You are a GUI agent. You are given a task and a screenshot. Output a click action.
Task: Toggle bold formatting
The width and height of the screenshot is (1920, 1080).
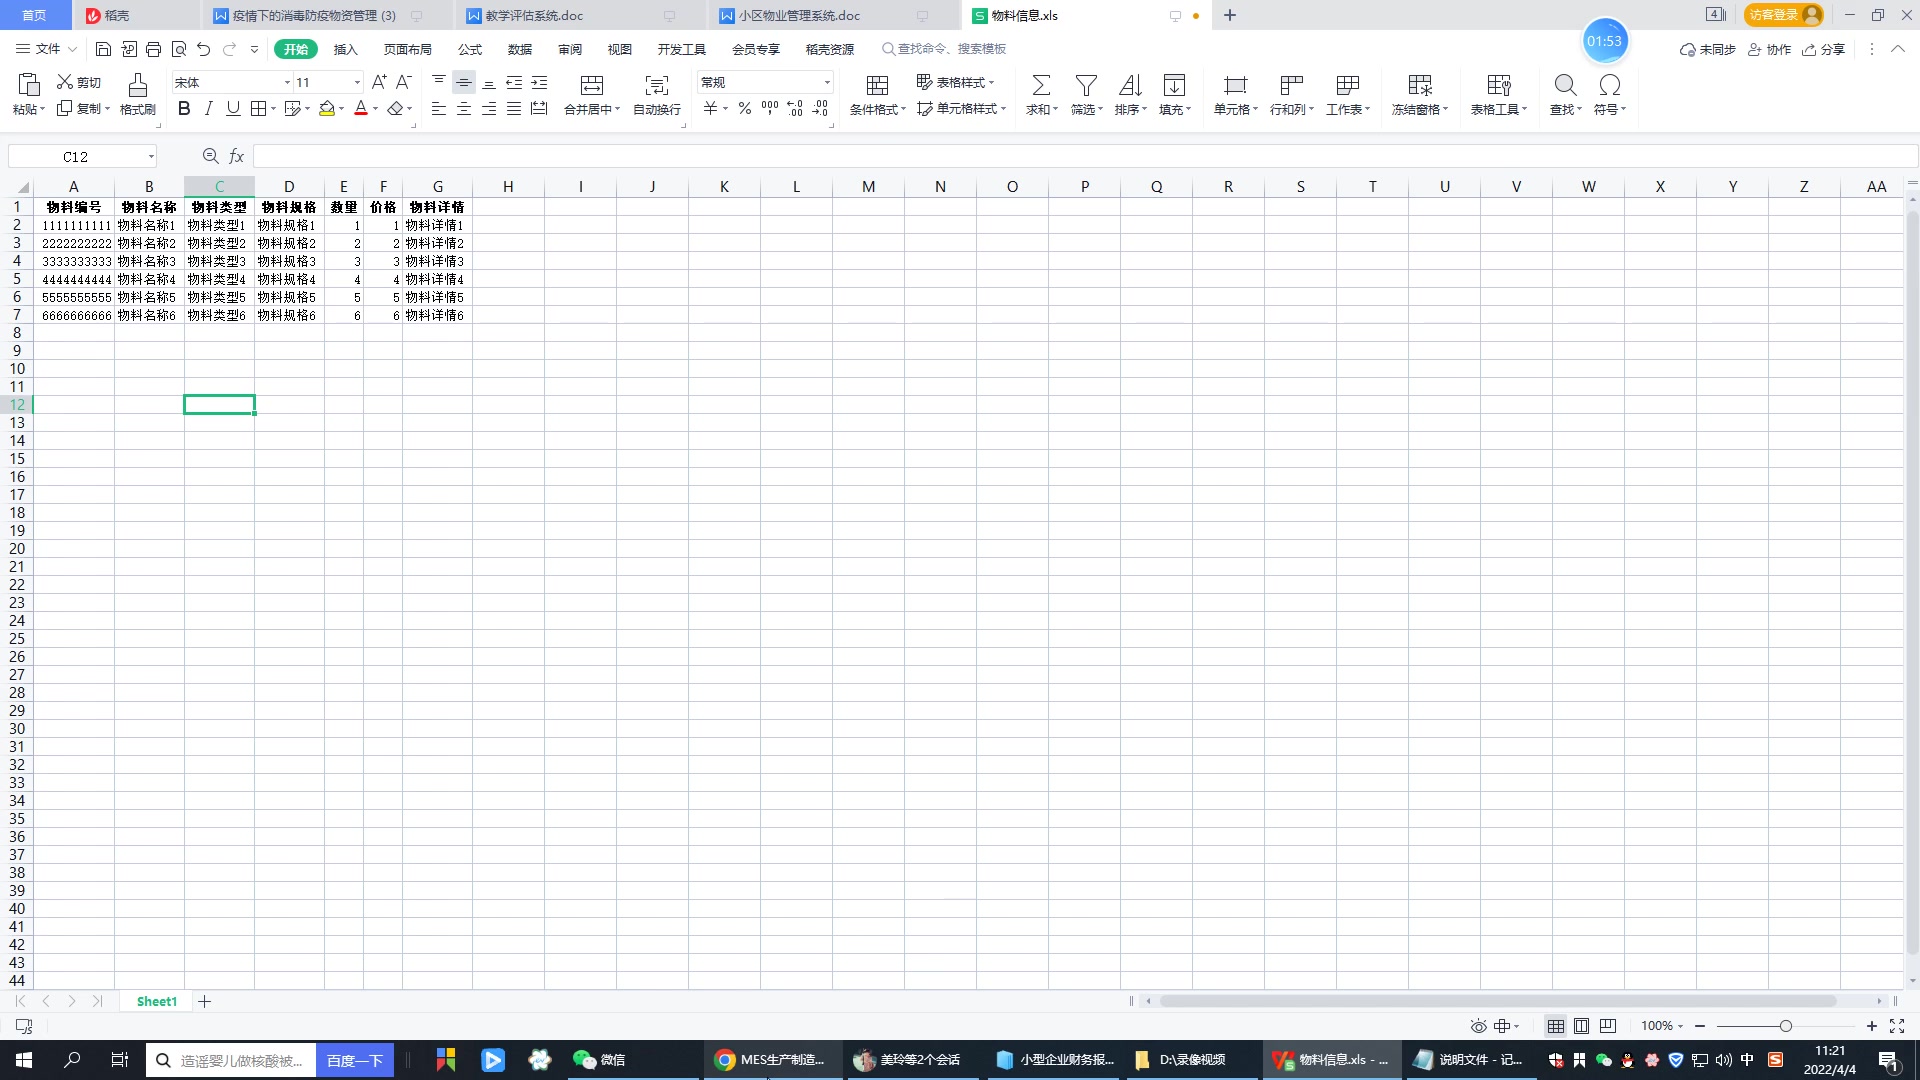(x=184, y=109)
